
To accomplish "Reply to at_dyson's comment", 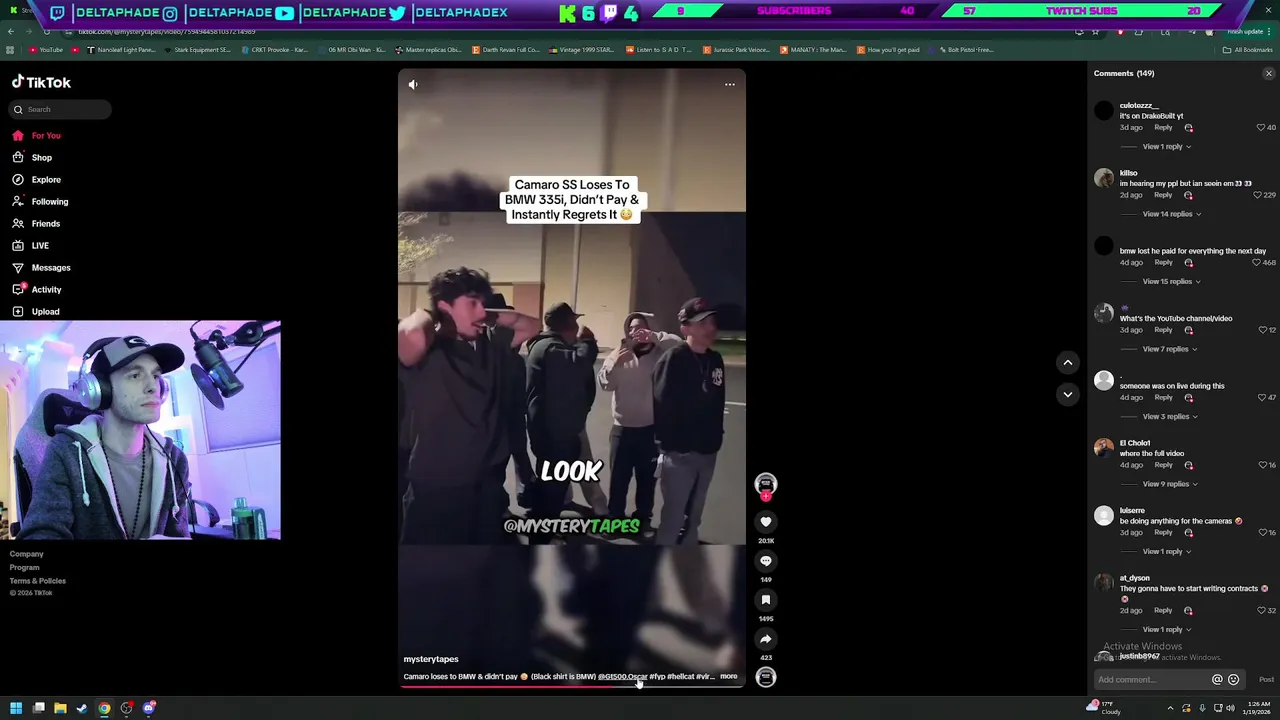I will [1163, 611].
